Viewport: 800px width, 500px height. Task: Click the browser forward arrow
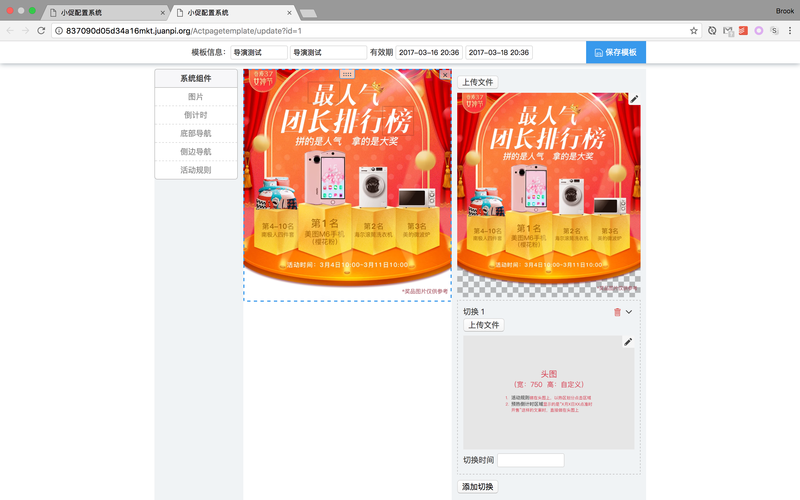(26, 31)
